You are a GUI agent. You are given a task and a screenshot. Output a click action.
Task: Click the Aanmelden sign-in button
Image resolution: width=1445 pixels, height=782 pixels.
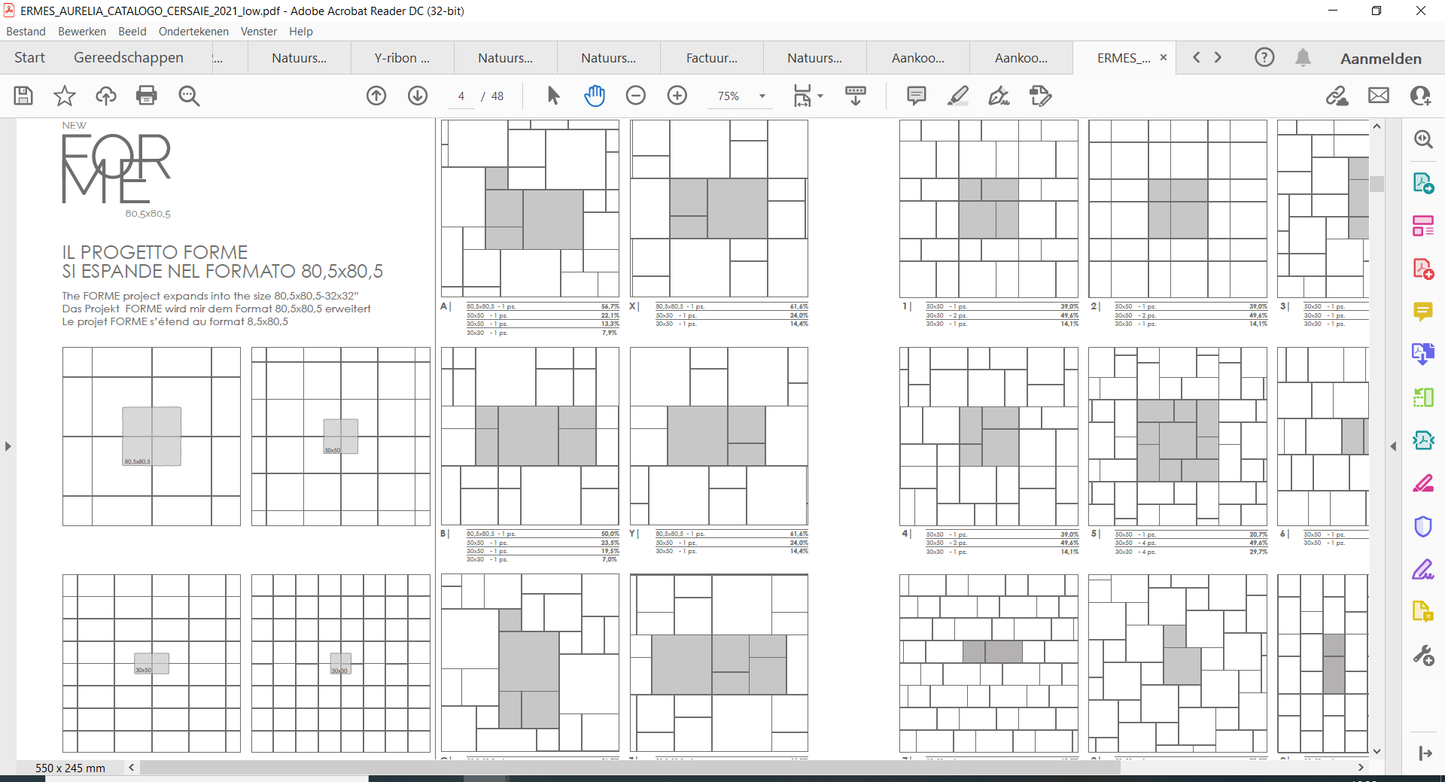tap(1380, 58)
